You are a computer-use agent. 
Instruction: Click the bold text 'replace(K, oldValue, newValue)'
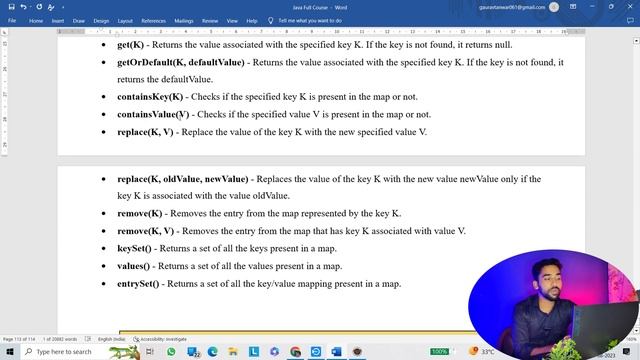[x=182, y=179]
